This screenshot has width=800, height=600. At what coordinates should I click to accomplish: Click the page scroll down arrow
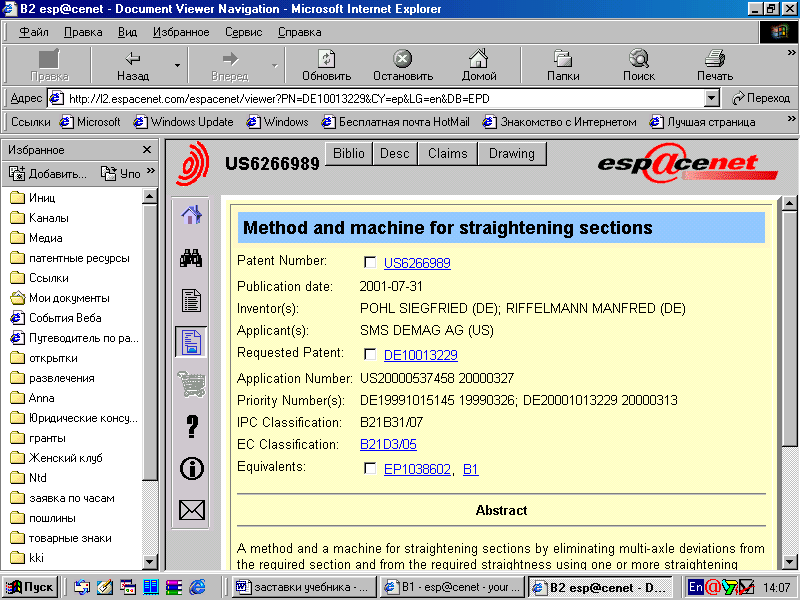[x=789, y=562]
